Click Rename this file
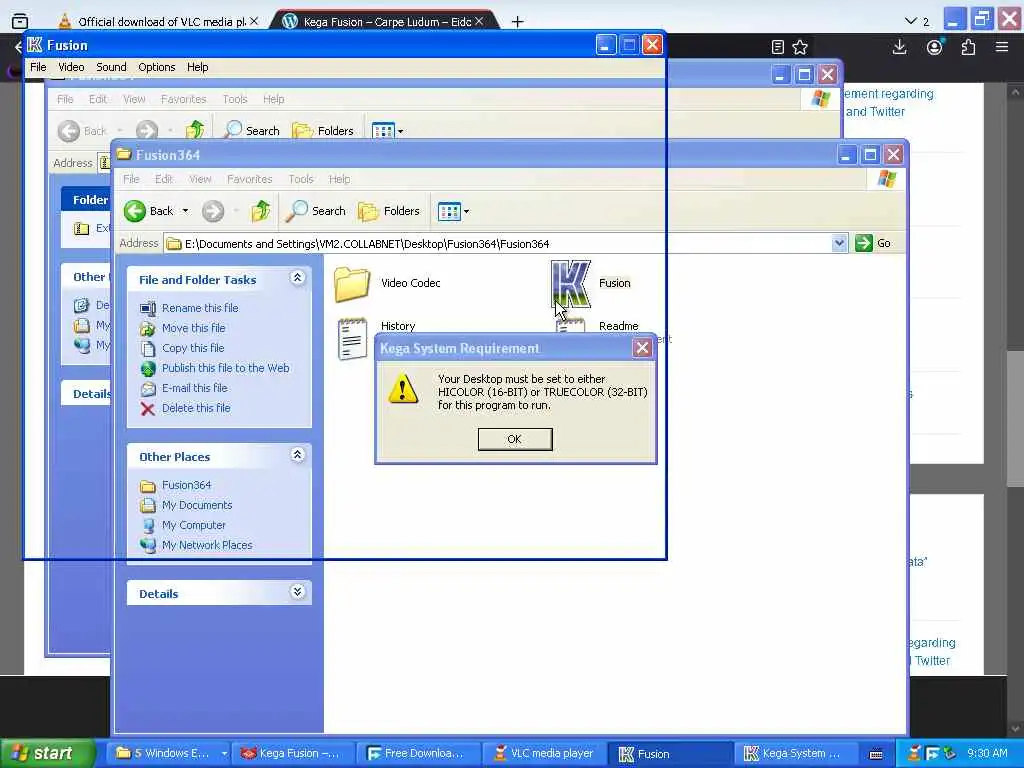The image size is (1024, 768). [x=200, y=308]
